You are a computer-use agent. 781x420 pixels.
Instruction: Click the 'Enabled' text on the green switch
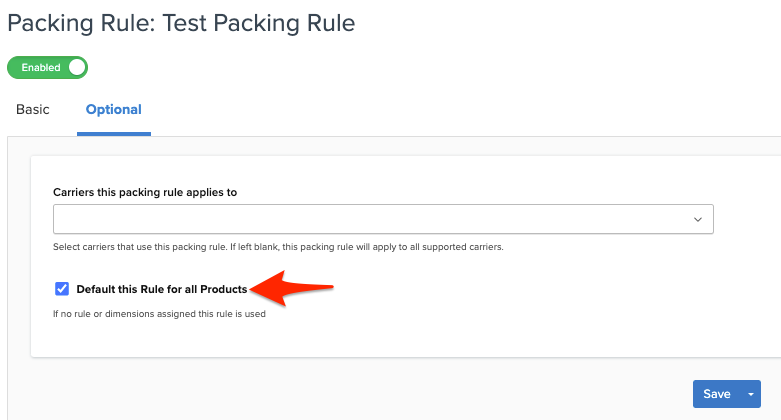[x=40, y=68]
